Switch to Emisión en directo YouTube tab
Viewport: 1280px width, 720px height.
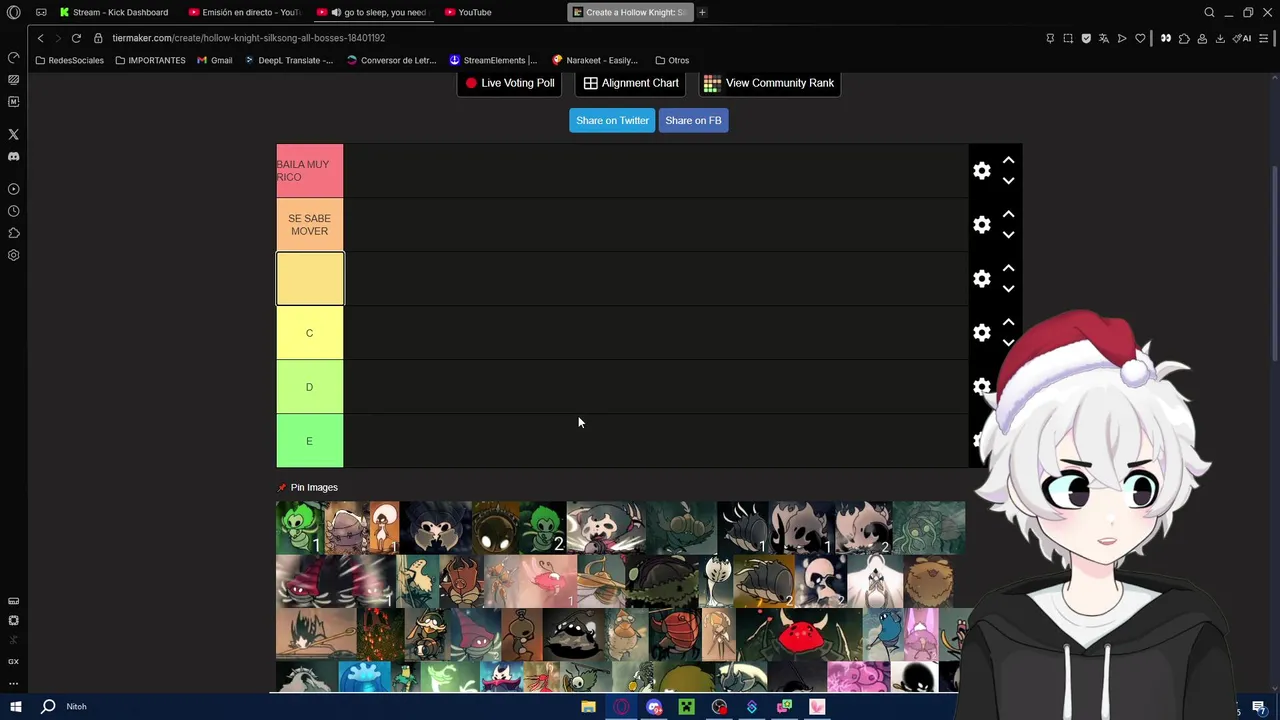245,12
